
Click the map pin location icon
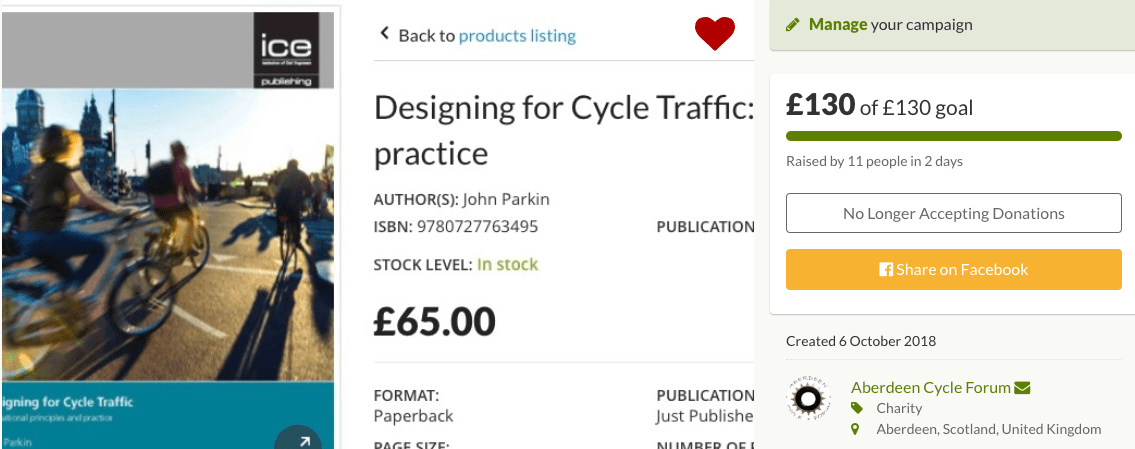click(x=857, y=429)
